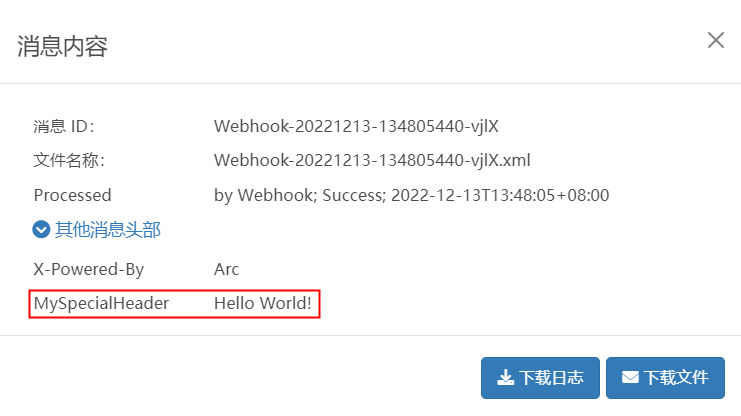Click the 下载日志 button text label
This screenshot has width=741, height=416.
(x=551, y=378)
